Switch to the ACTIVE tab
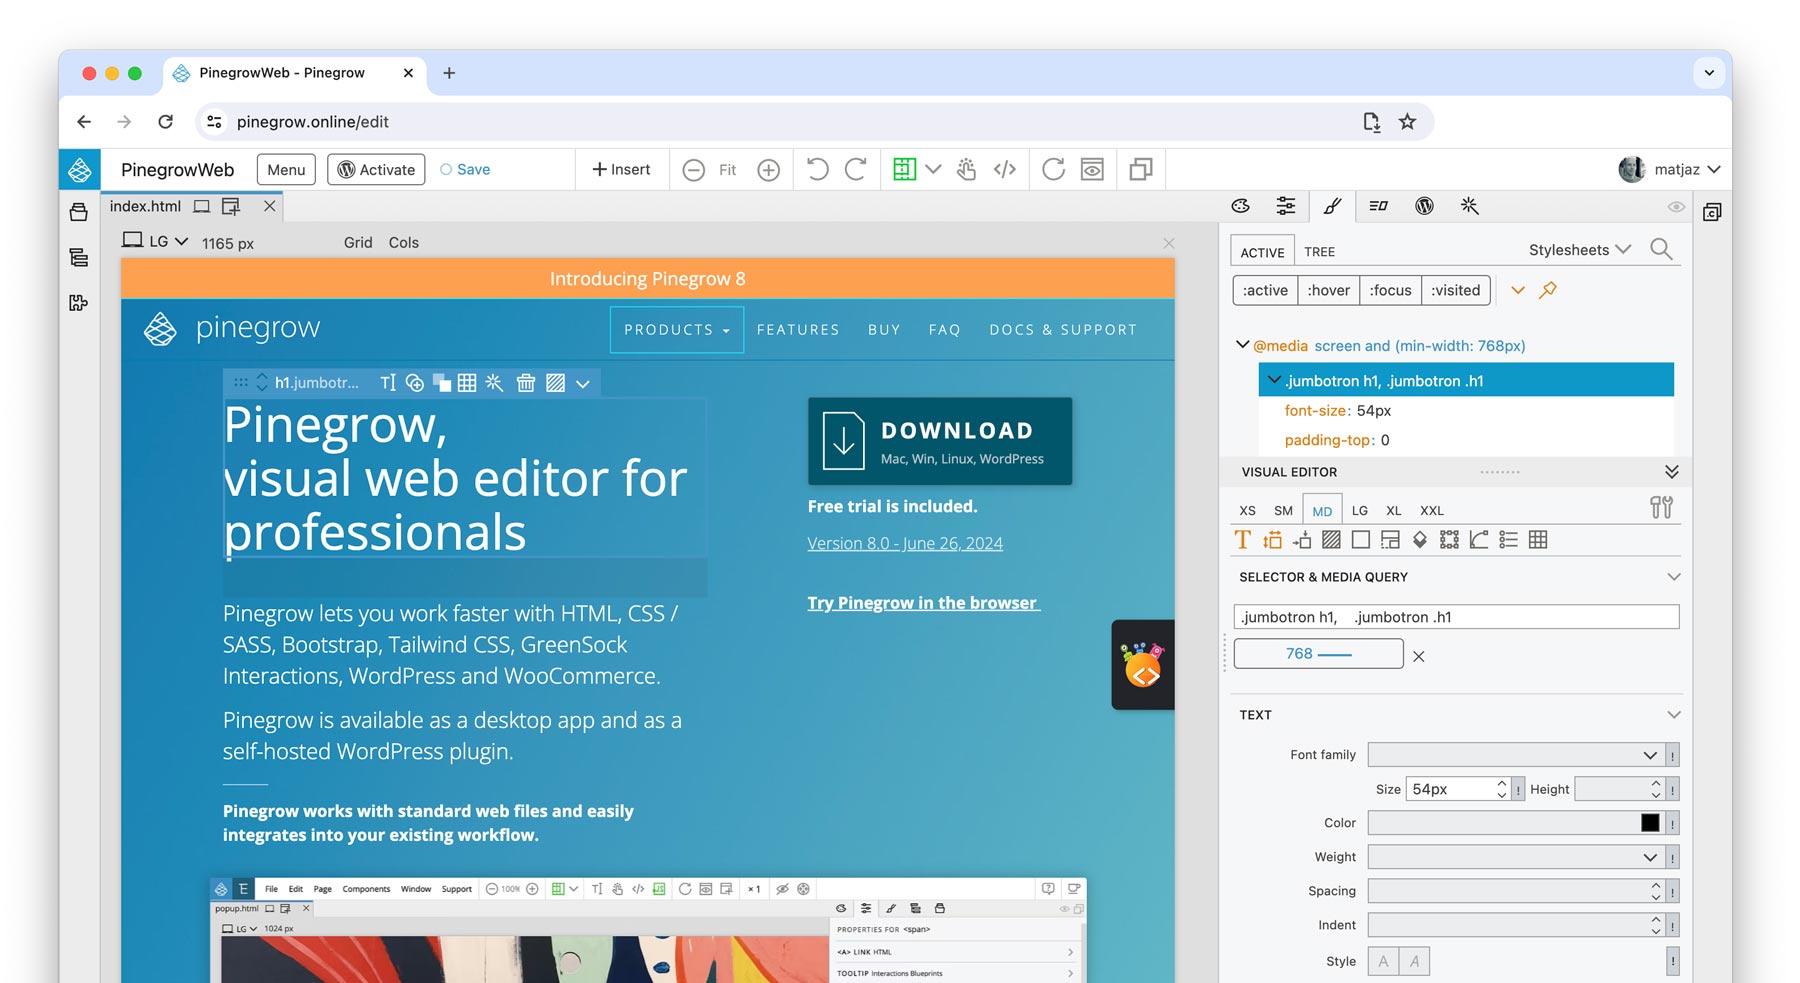 (1262, 252)
